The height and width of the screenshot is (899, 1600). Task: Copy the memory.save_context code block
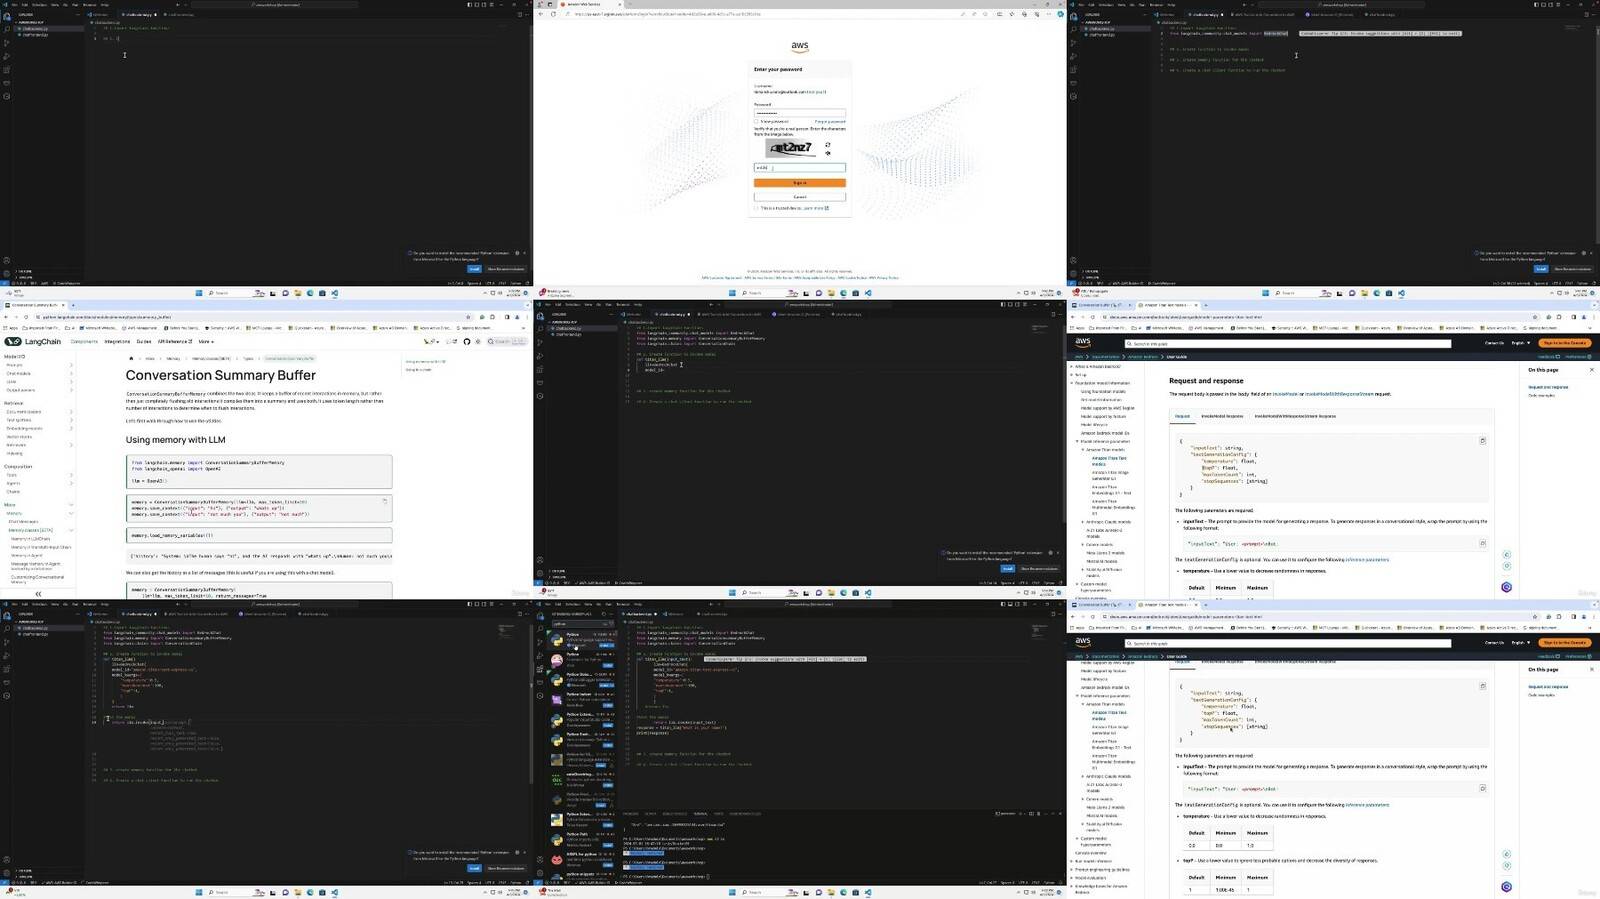click(385, 501)
